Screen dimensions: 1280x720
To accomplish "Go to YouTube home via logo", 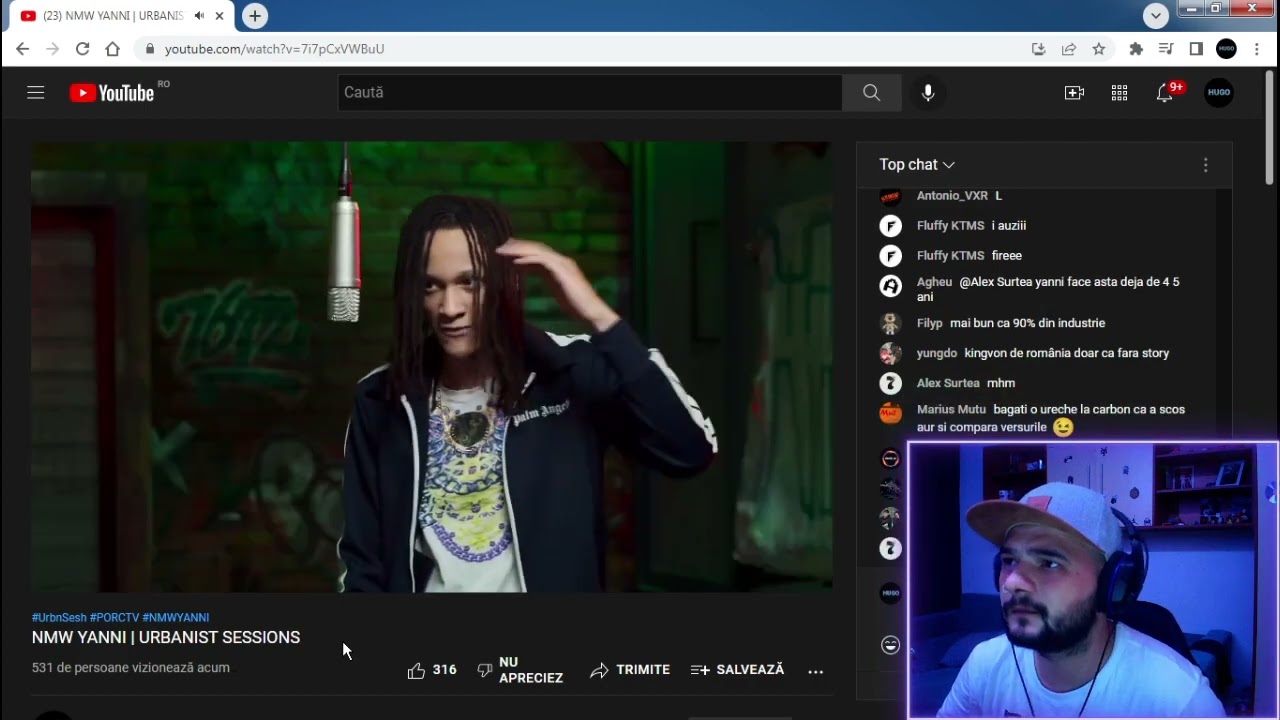I will click(112, 93).
